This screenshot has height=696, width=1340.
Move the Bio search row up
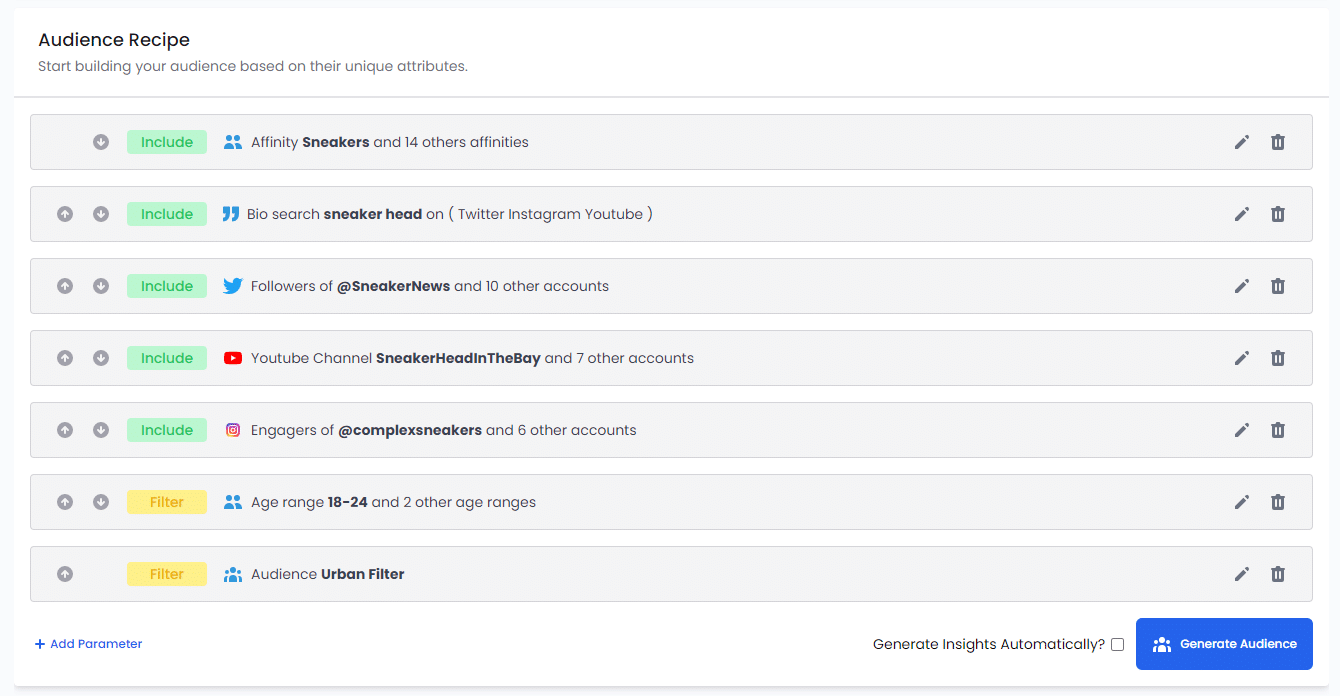point(65,214)
